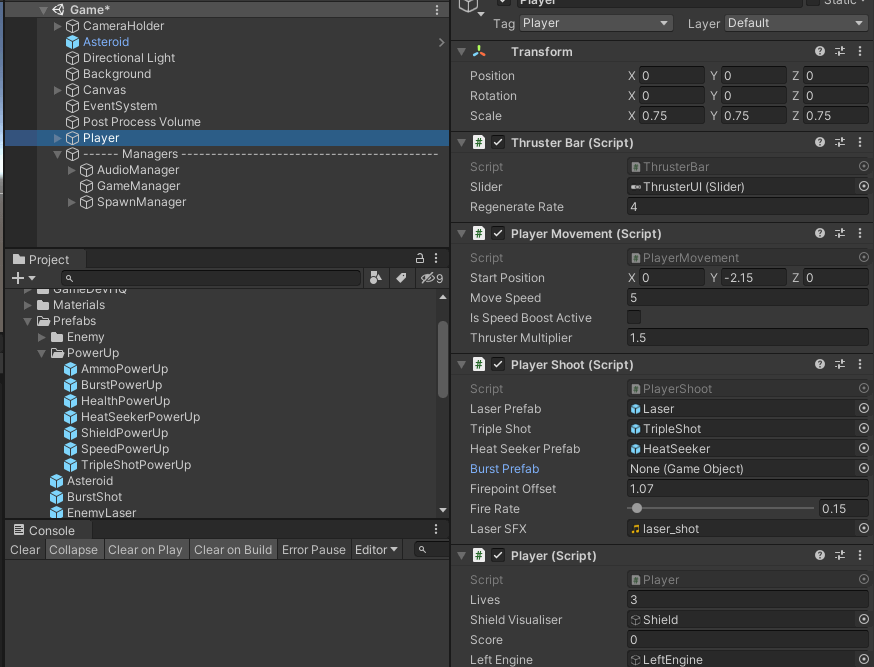Select GameManager in Hierarchy
874x667 pixels.
pyautogui.click(x=138, y=186)
